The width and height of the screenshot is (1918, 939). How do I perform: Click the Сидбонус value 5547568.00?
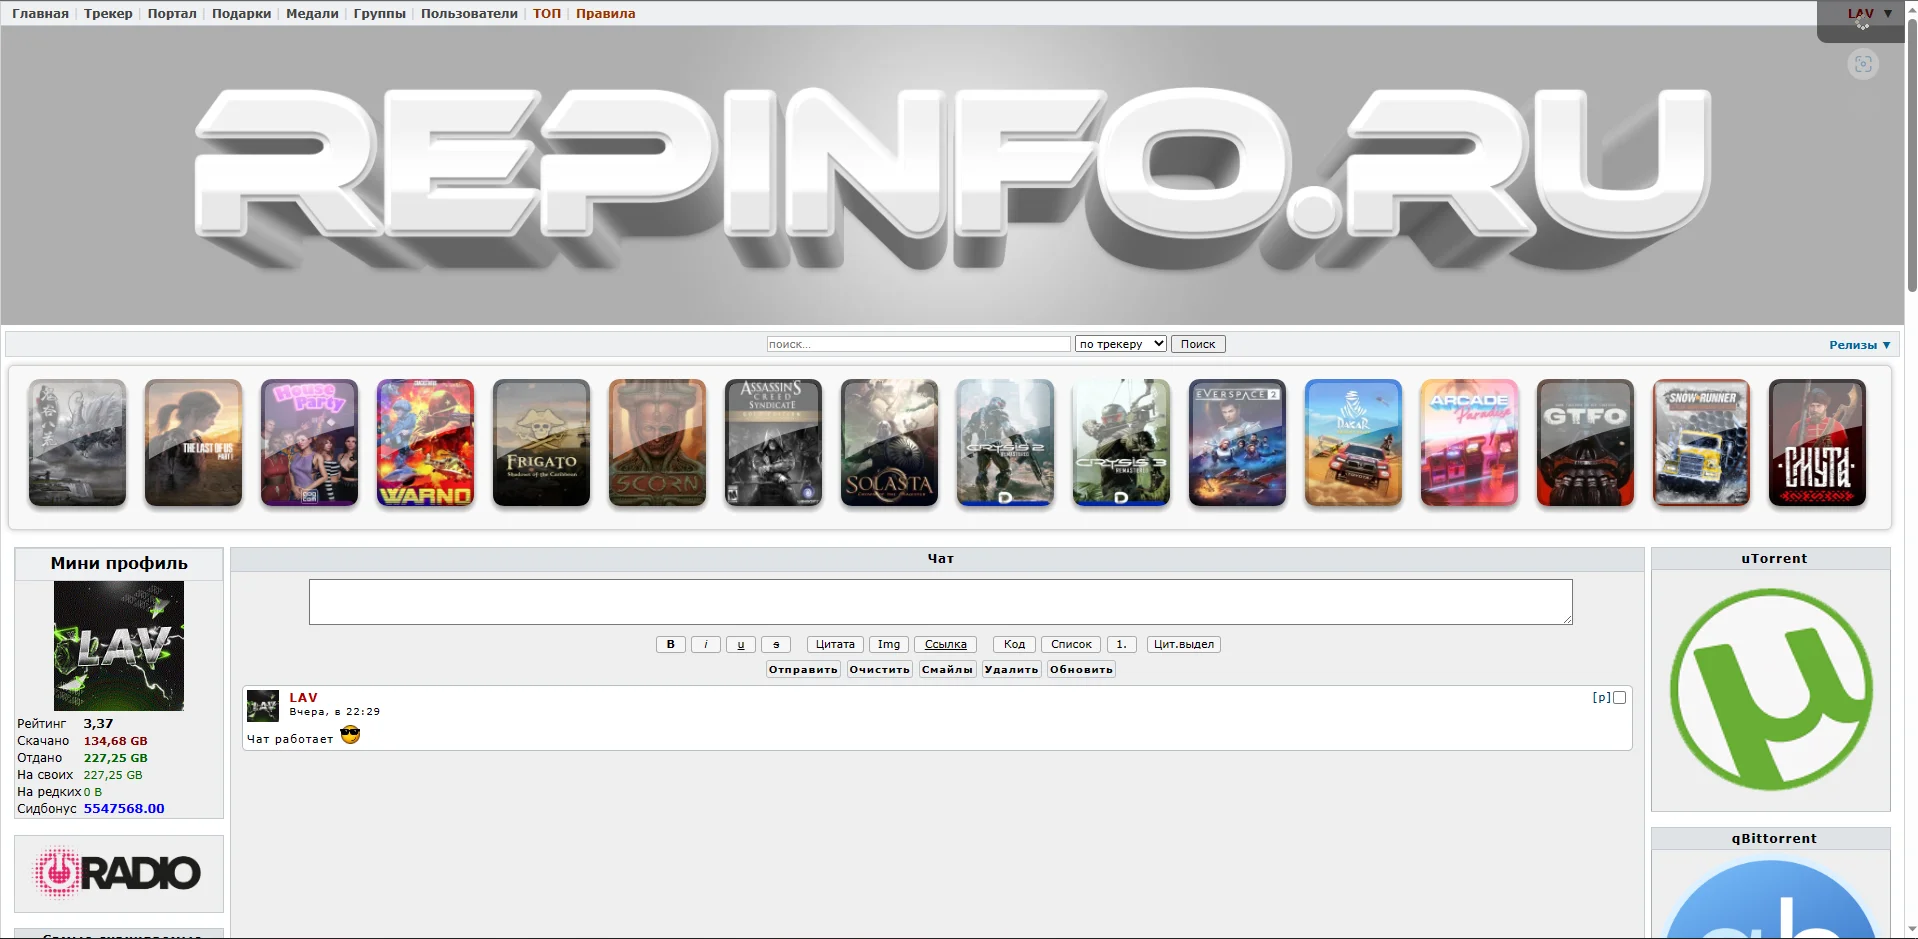pos(124,808)
